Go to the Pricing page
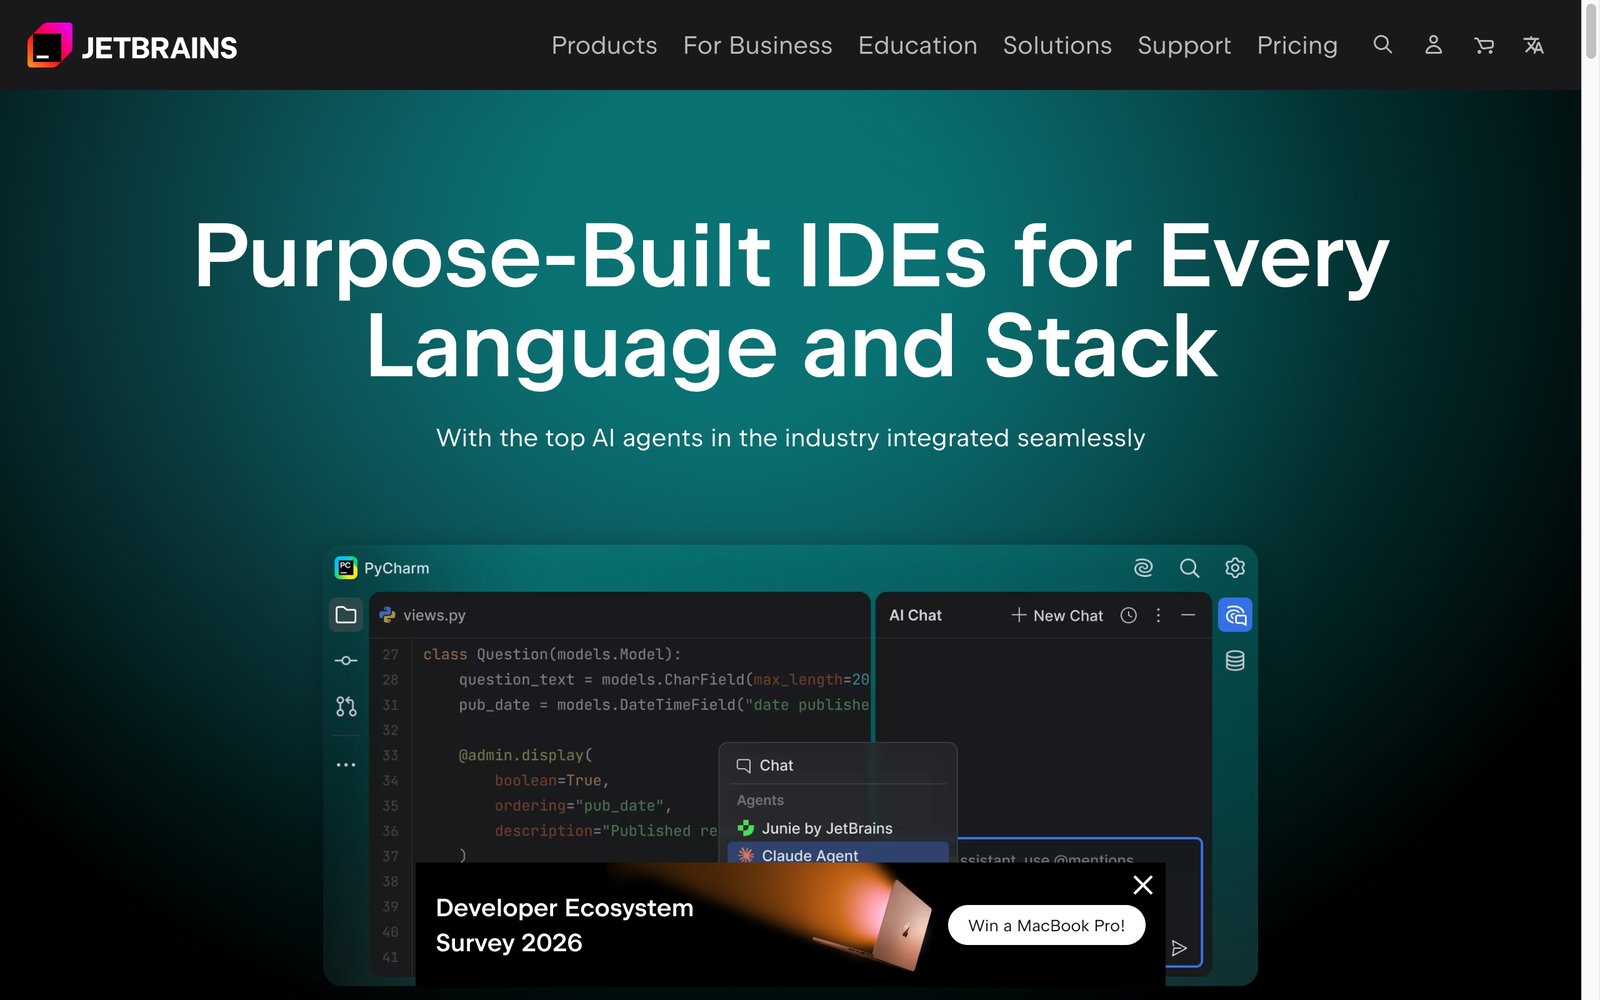 pos(1297,46)
